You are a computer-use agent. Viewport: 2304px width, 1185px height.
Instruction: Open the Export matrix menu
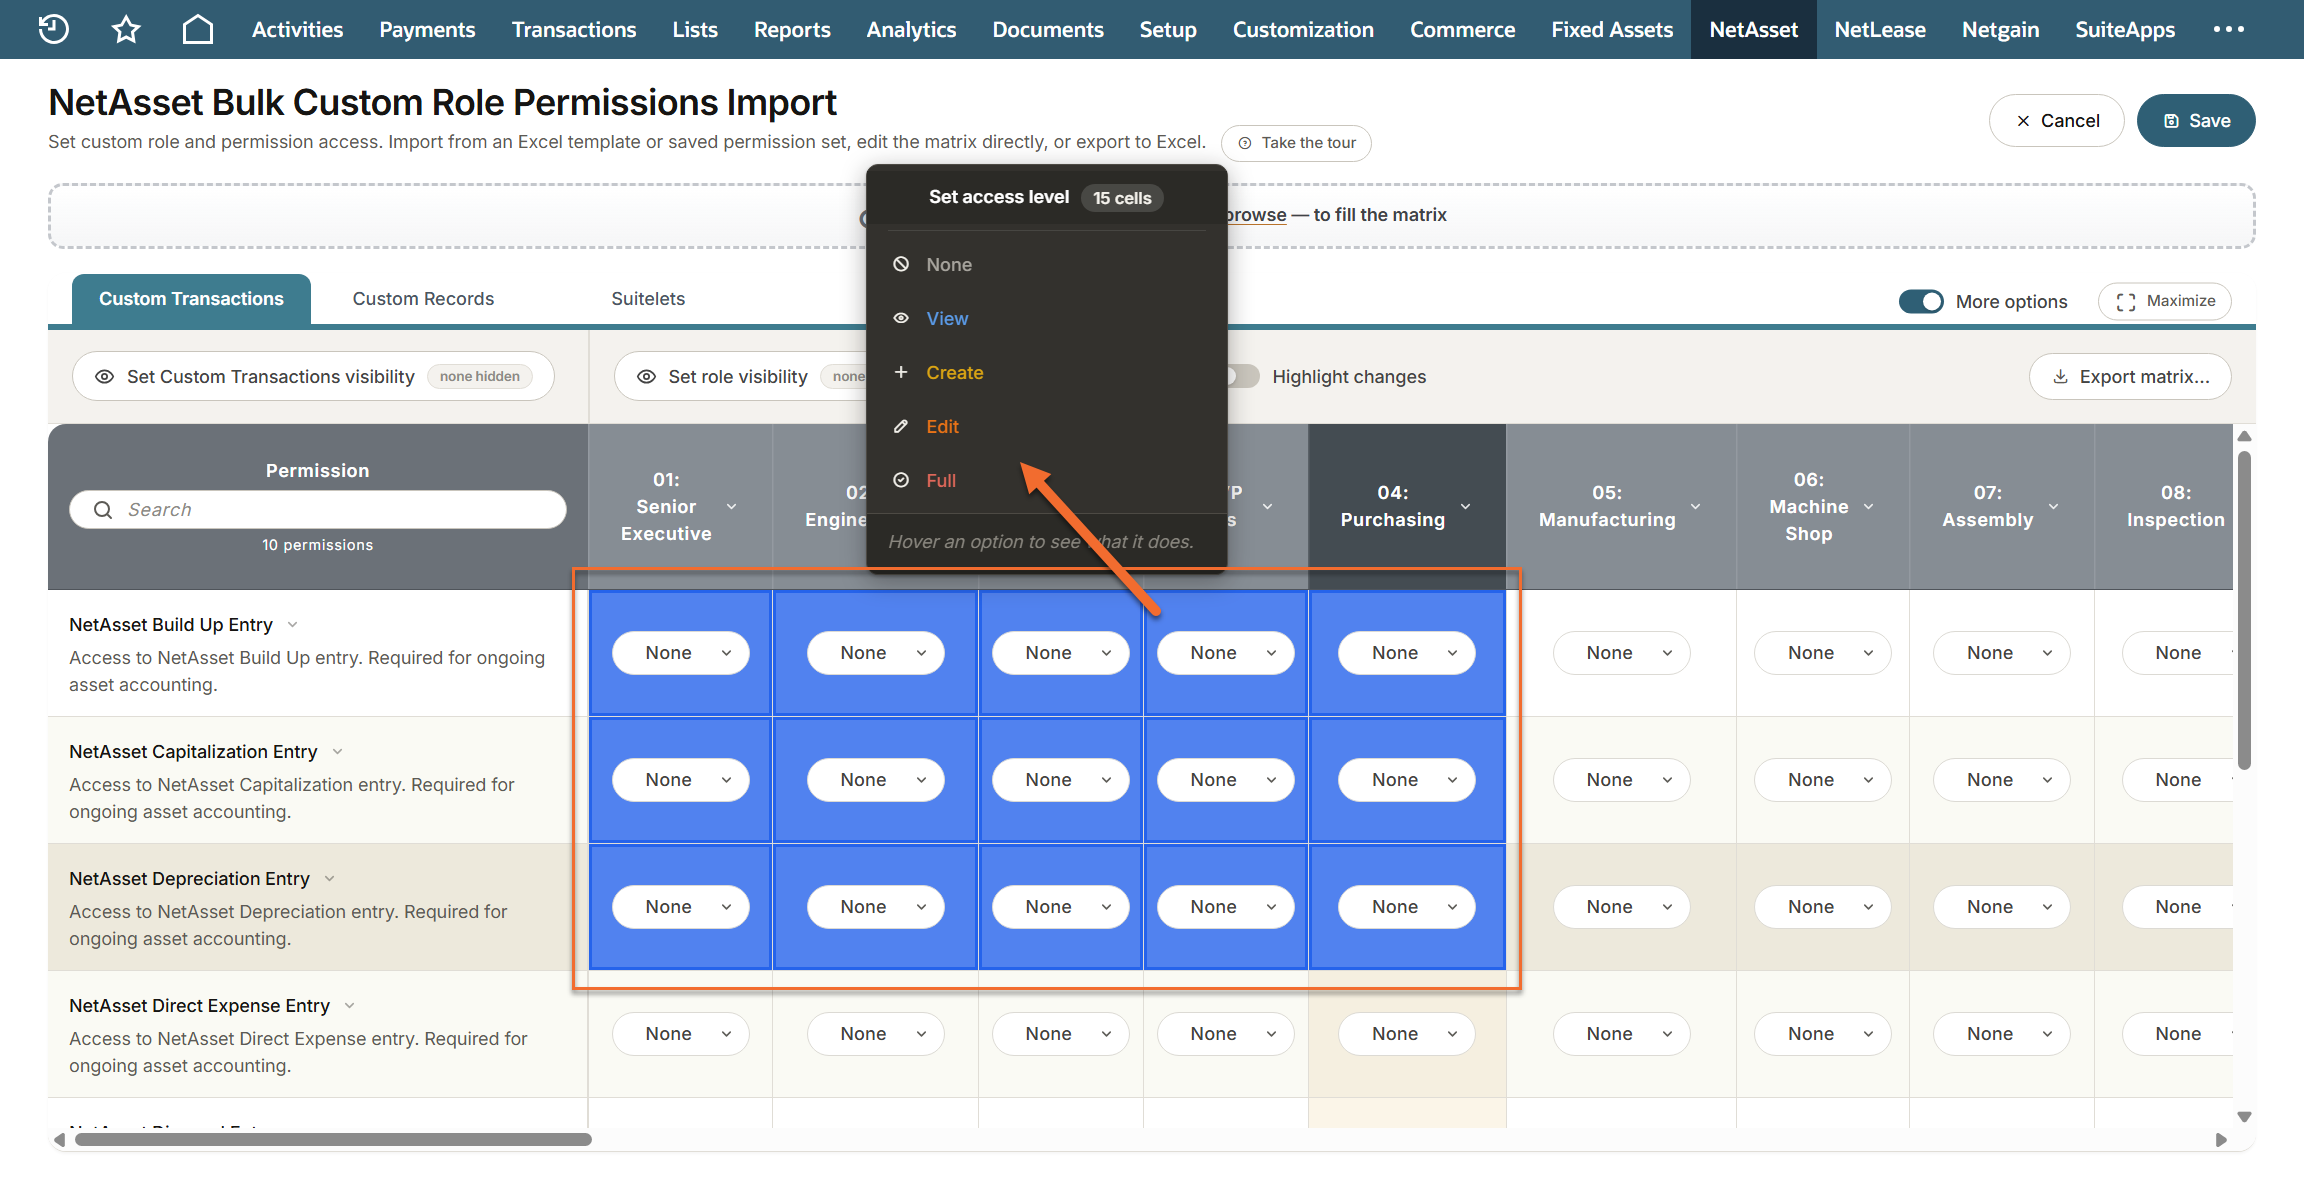coord(2130,377)
